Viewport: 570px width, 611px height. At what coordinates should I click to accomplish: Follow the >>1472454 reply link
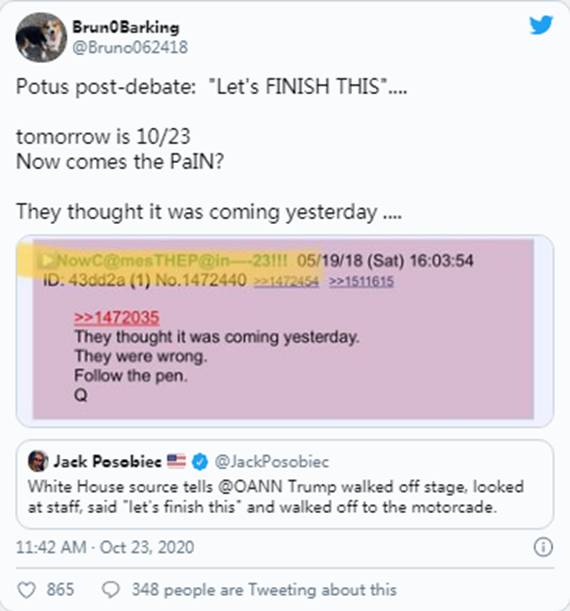[x=286, y=281]
